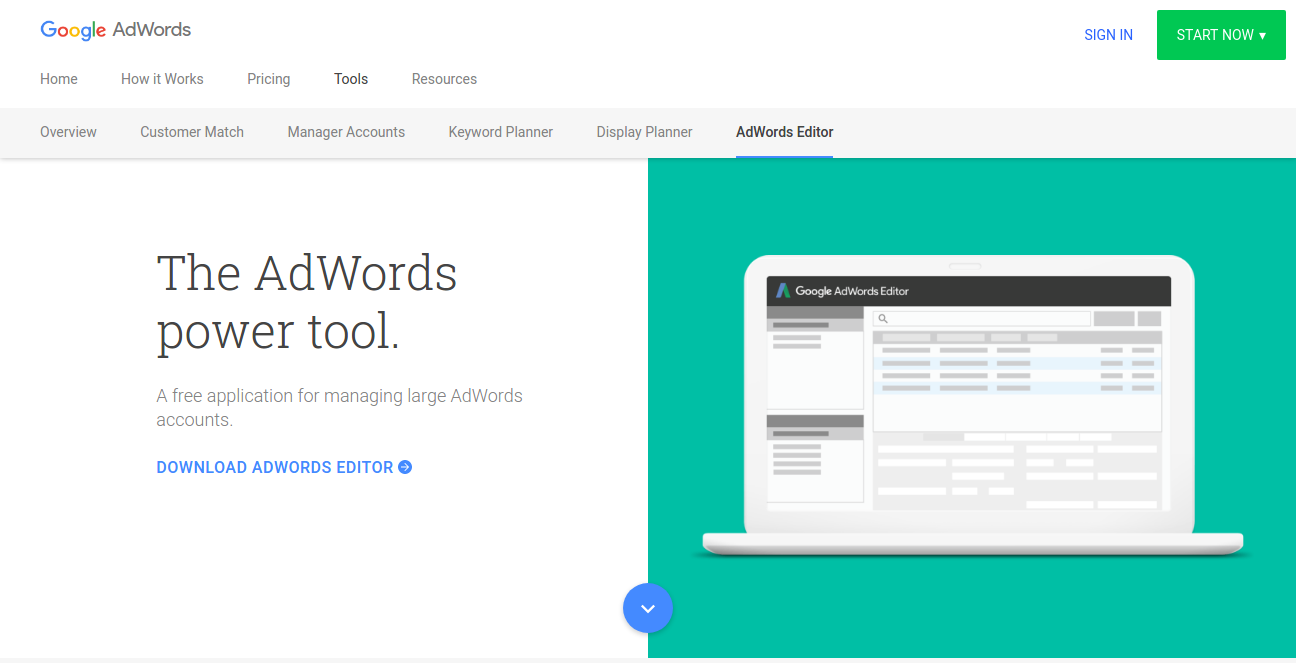Select the AdWords Editor tab
Screen dimensions: 1296x663
click(x=785, y=132)
